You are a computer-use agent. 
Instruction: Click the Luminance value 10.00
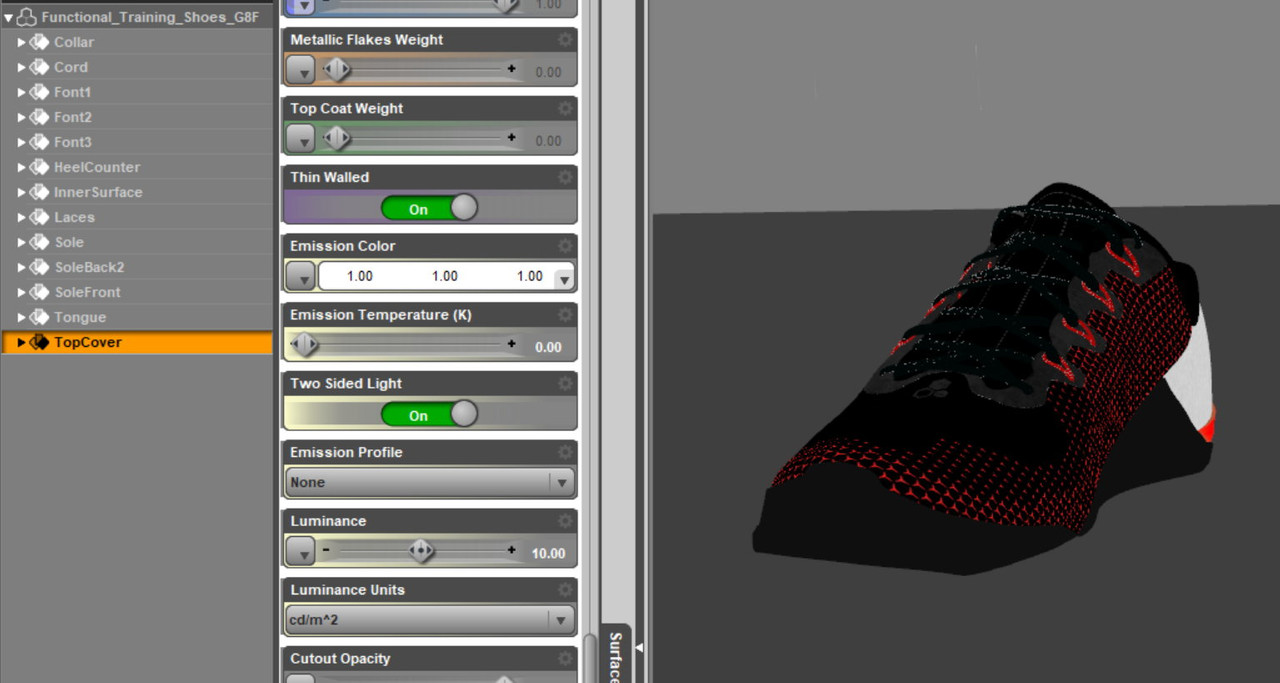click(x=548, y=553)
